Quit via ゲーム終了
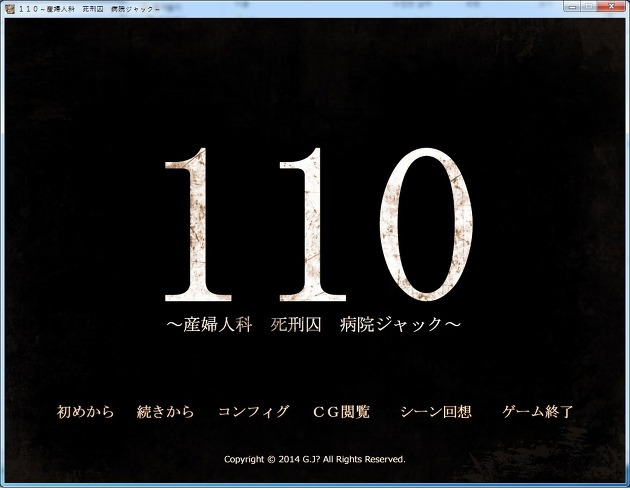The width and height of the screenshot is (630, 490). (538, 412)
